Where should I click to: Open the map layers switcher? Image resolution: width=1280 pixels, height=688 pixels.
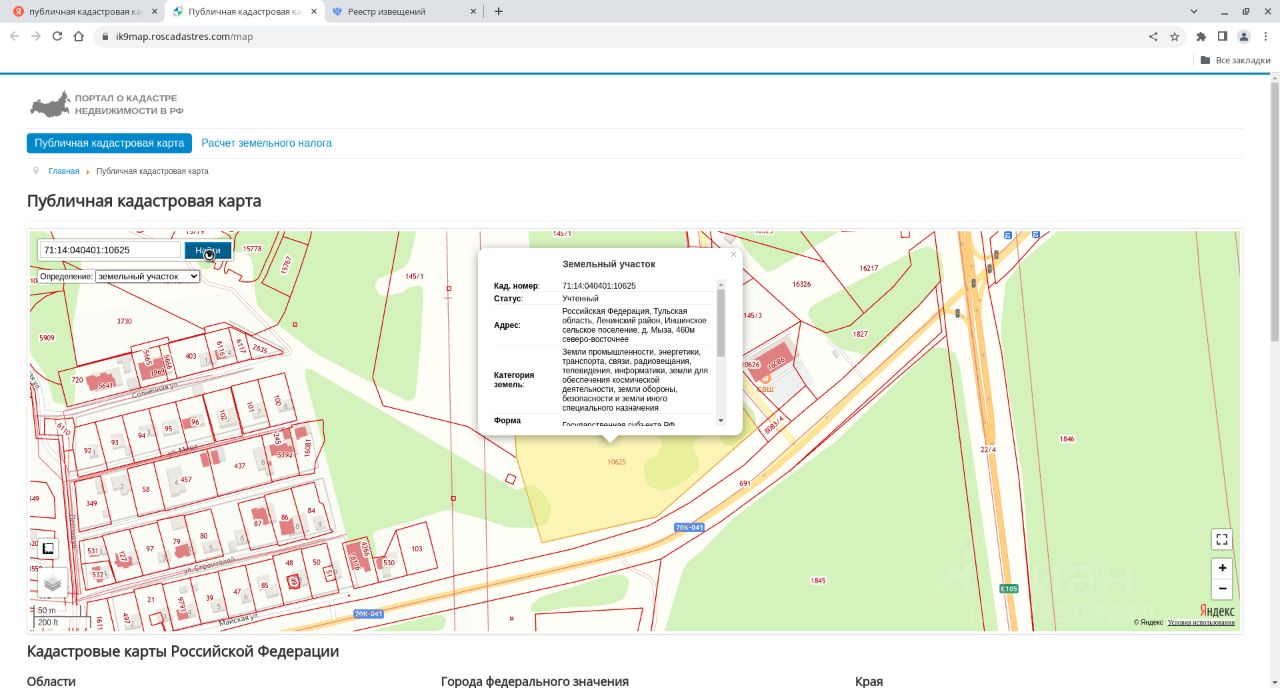point(52,582)
